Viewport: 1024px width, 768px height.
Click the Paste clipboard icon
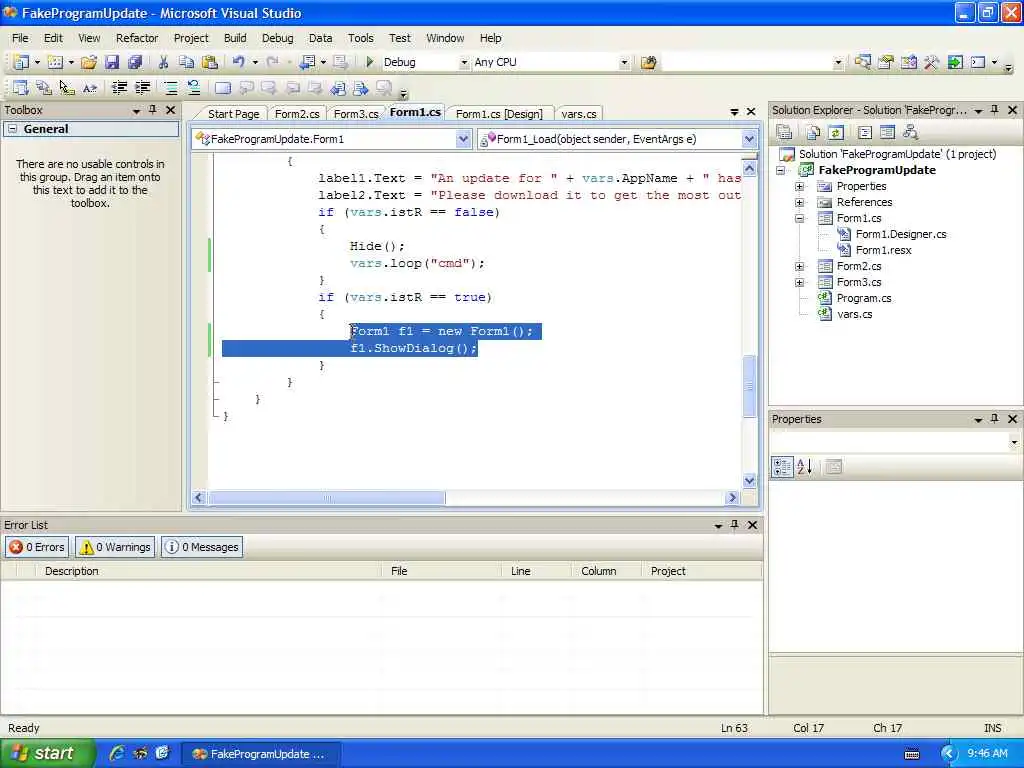pyautogui.click(x=210, y=62)
